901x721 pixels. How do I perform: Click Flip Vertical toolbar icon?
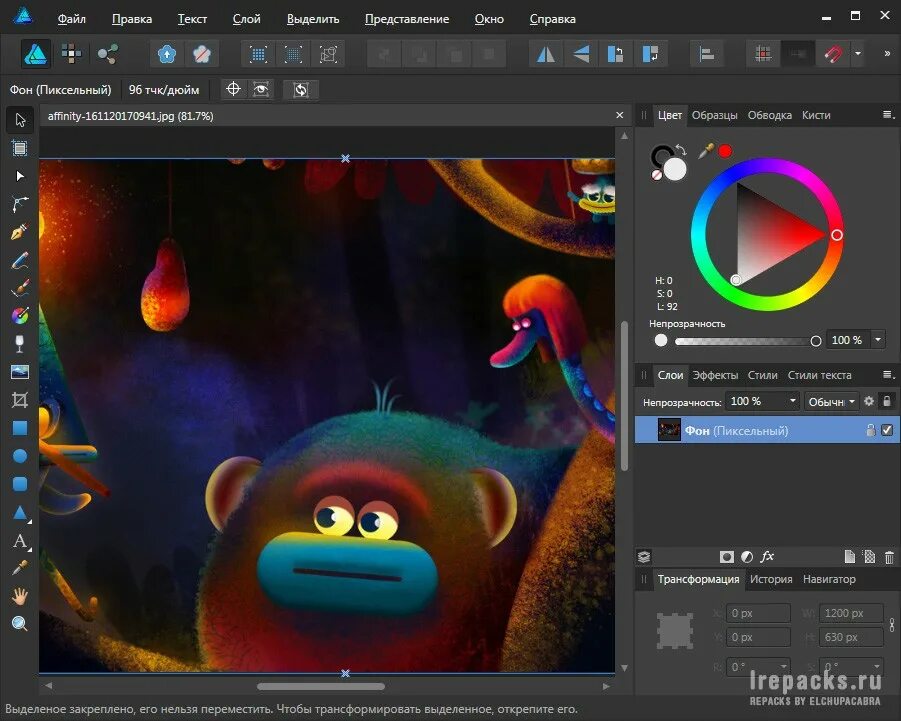pos(581,55)
